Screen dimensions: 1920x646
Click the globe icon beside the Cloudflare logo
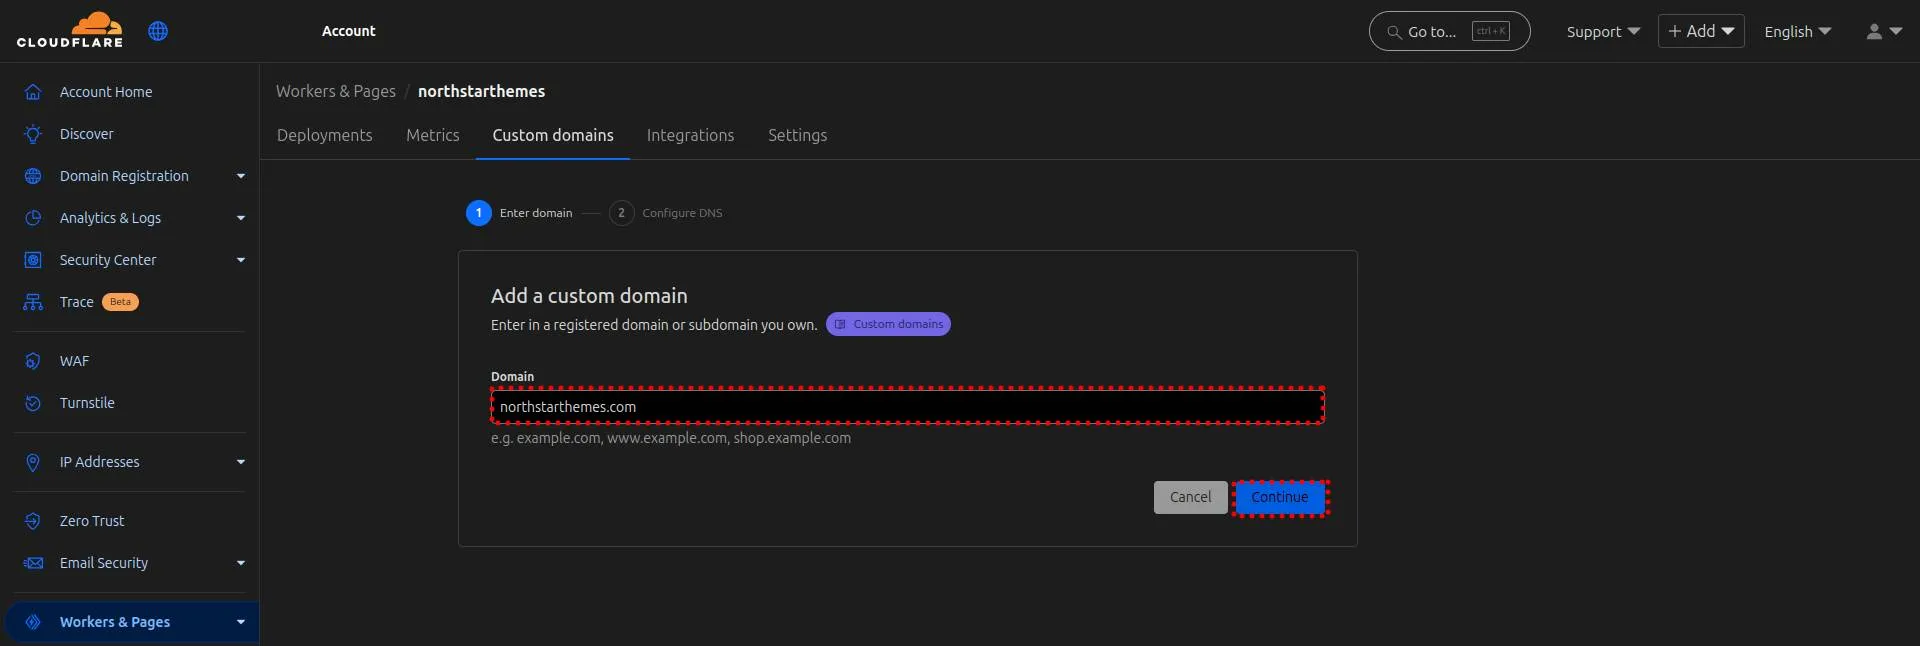pos(158,31)
